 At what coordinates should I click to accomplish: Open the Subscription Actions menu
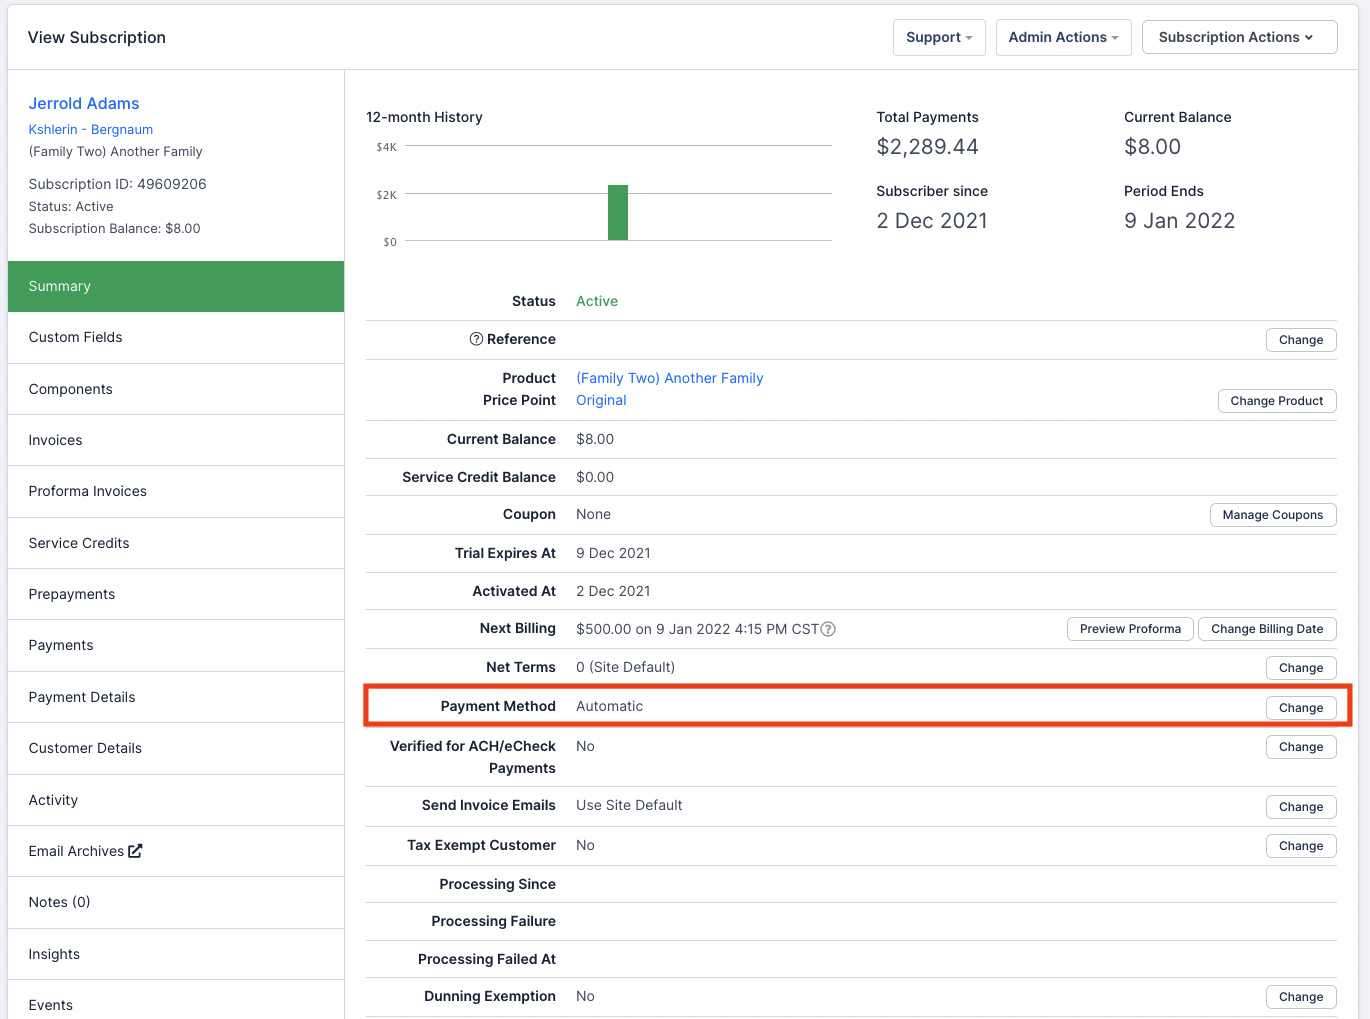pyautogui.click(x=1238, y=37)
